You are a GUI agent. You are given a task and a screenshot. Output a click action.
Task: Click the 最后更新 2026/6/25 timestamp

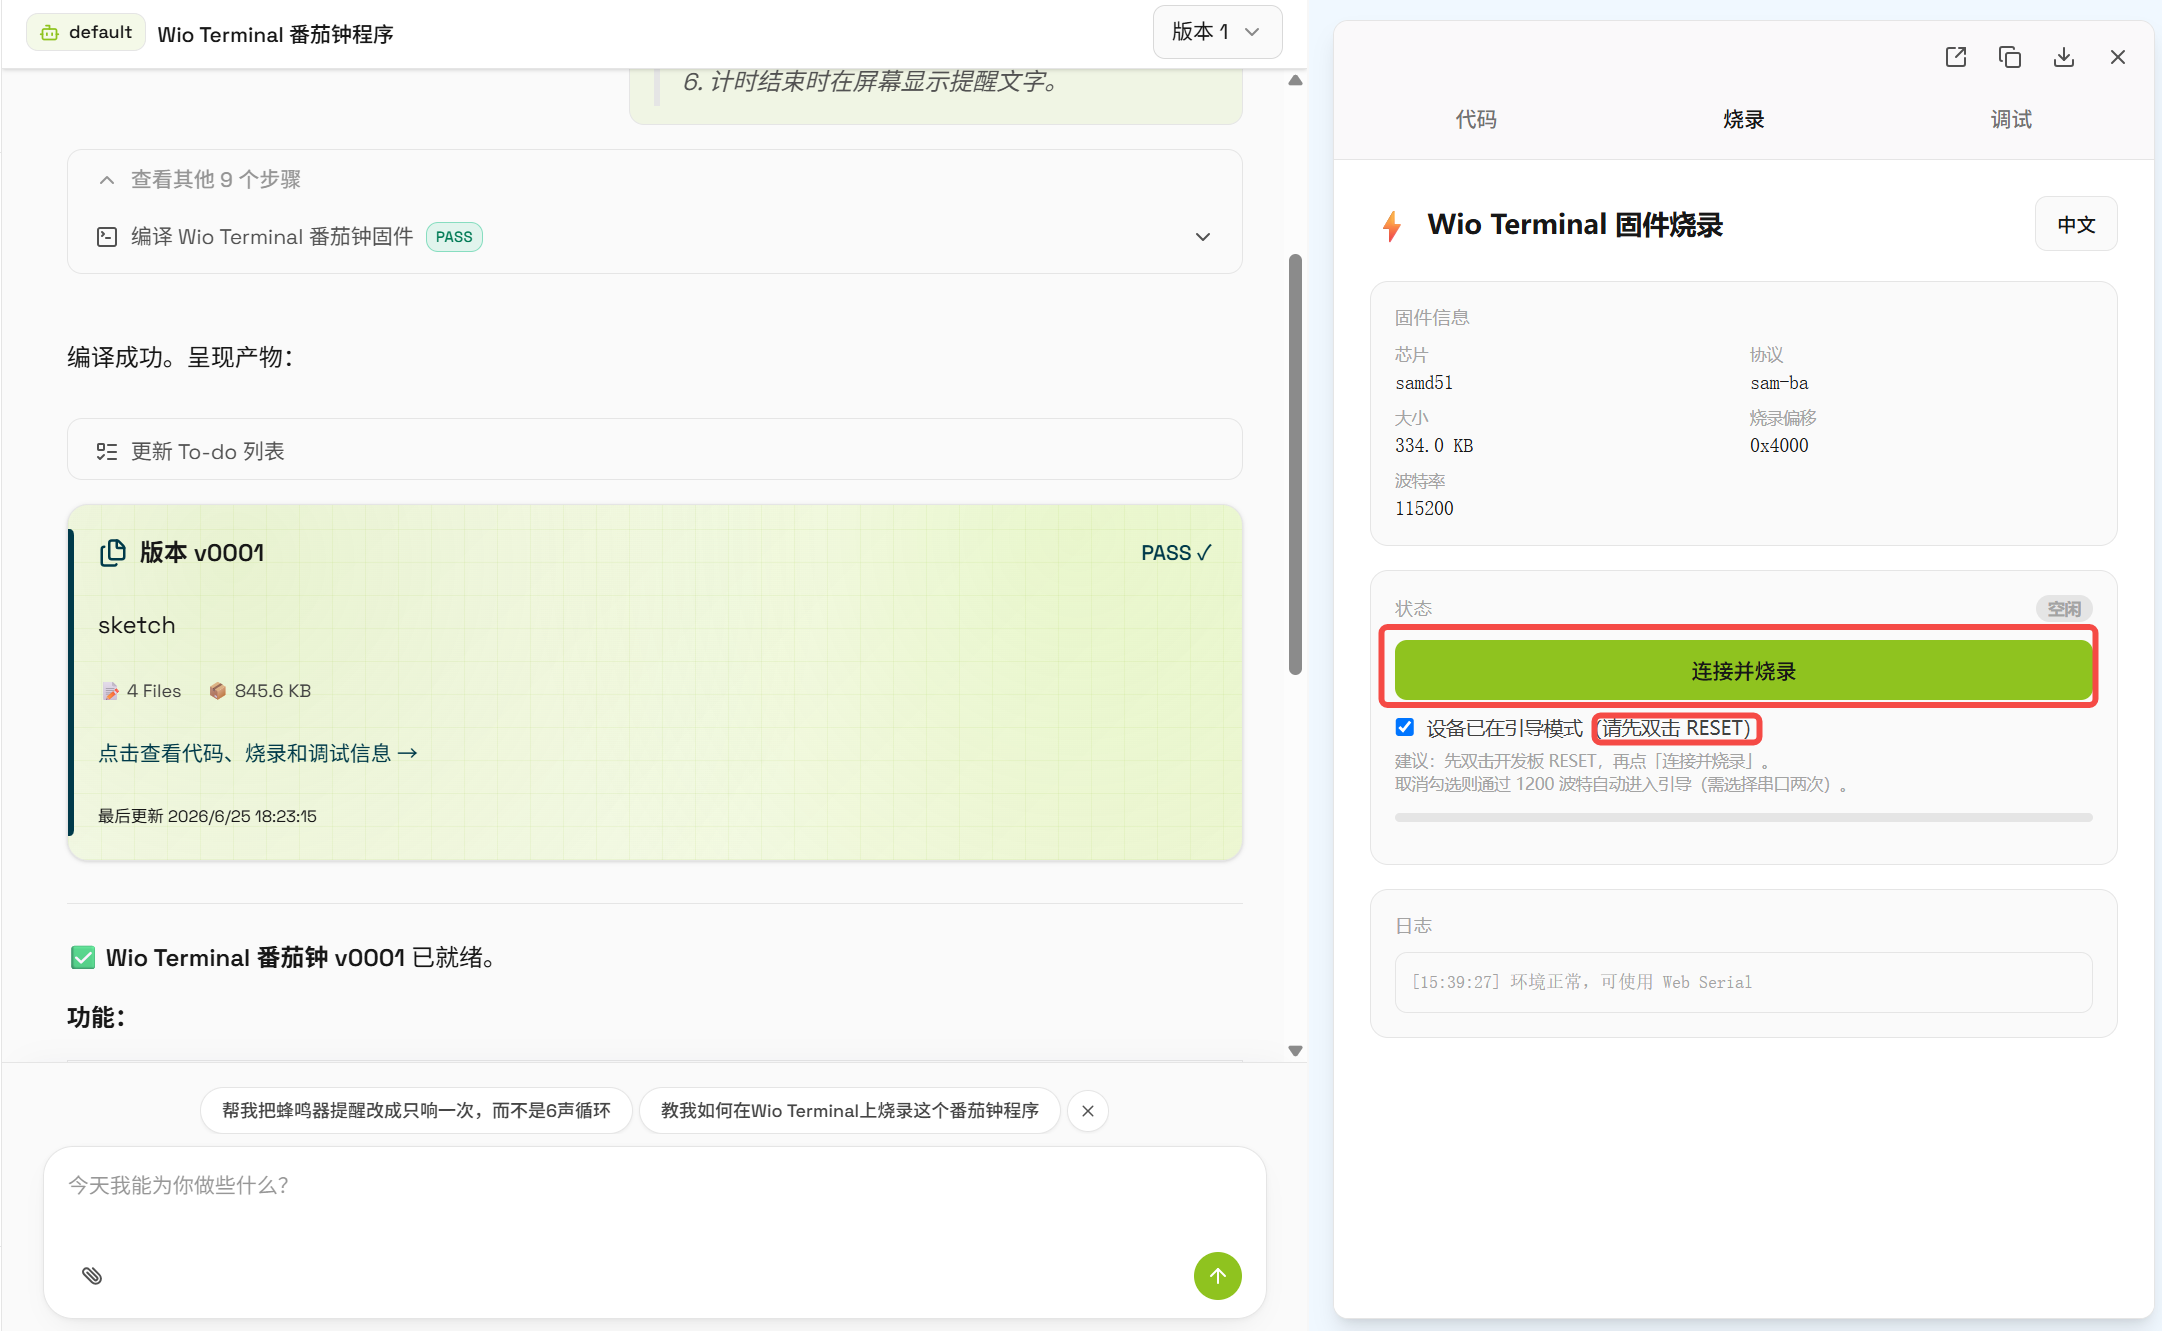pyautogui.click(x=207, y=816)
